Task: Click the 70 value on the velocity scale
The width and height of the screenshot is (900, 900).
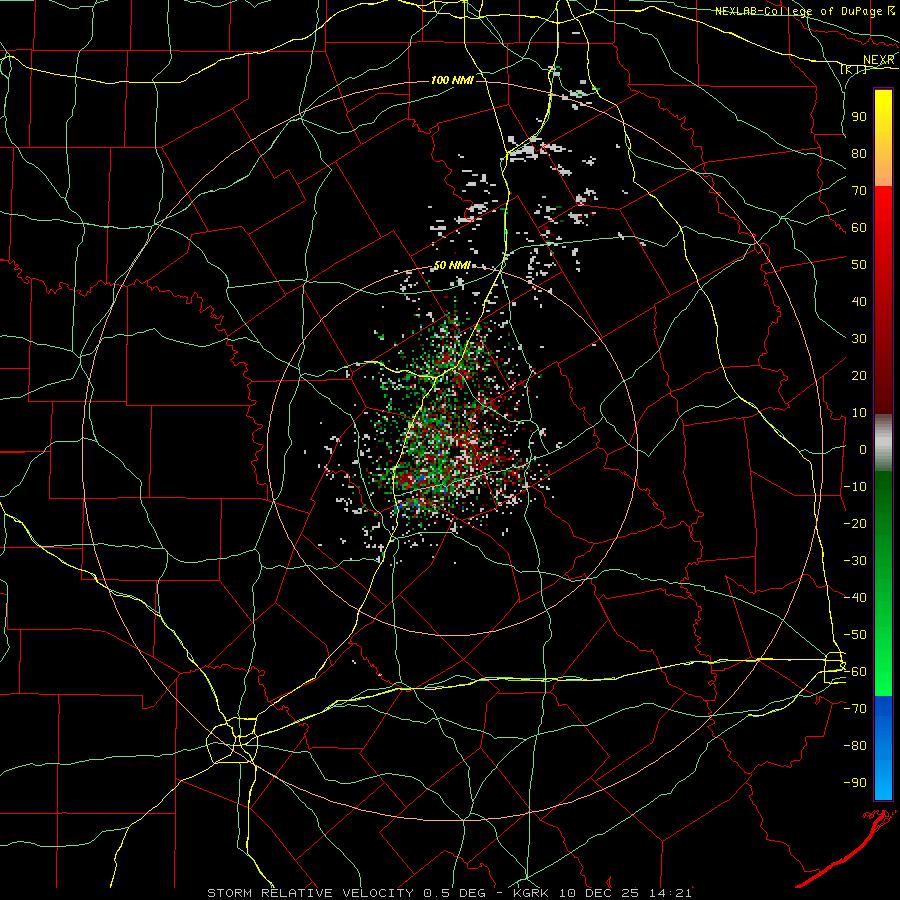Action: coord(859,191)
